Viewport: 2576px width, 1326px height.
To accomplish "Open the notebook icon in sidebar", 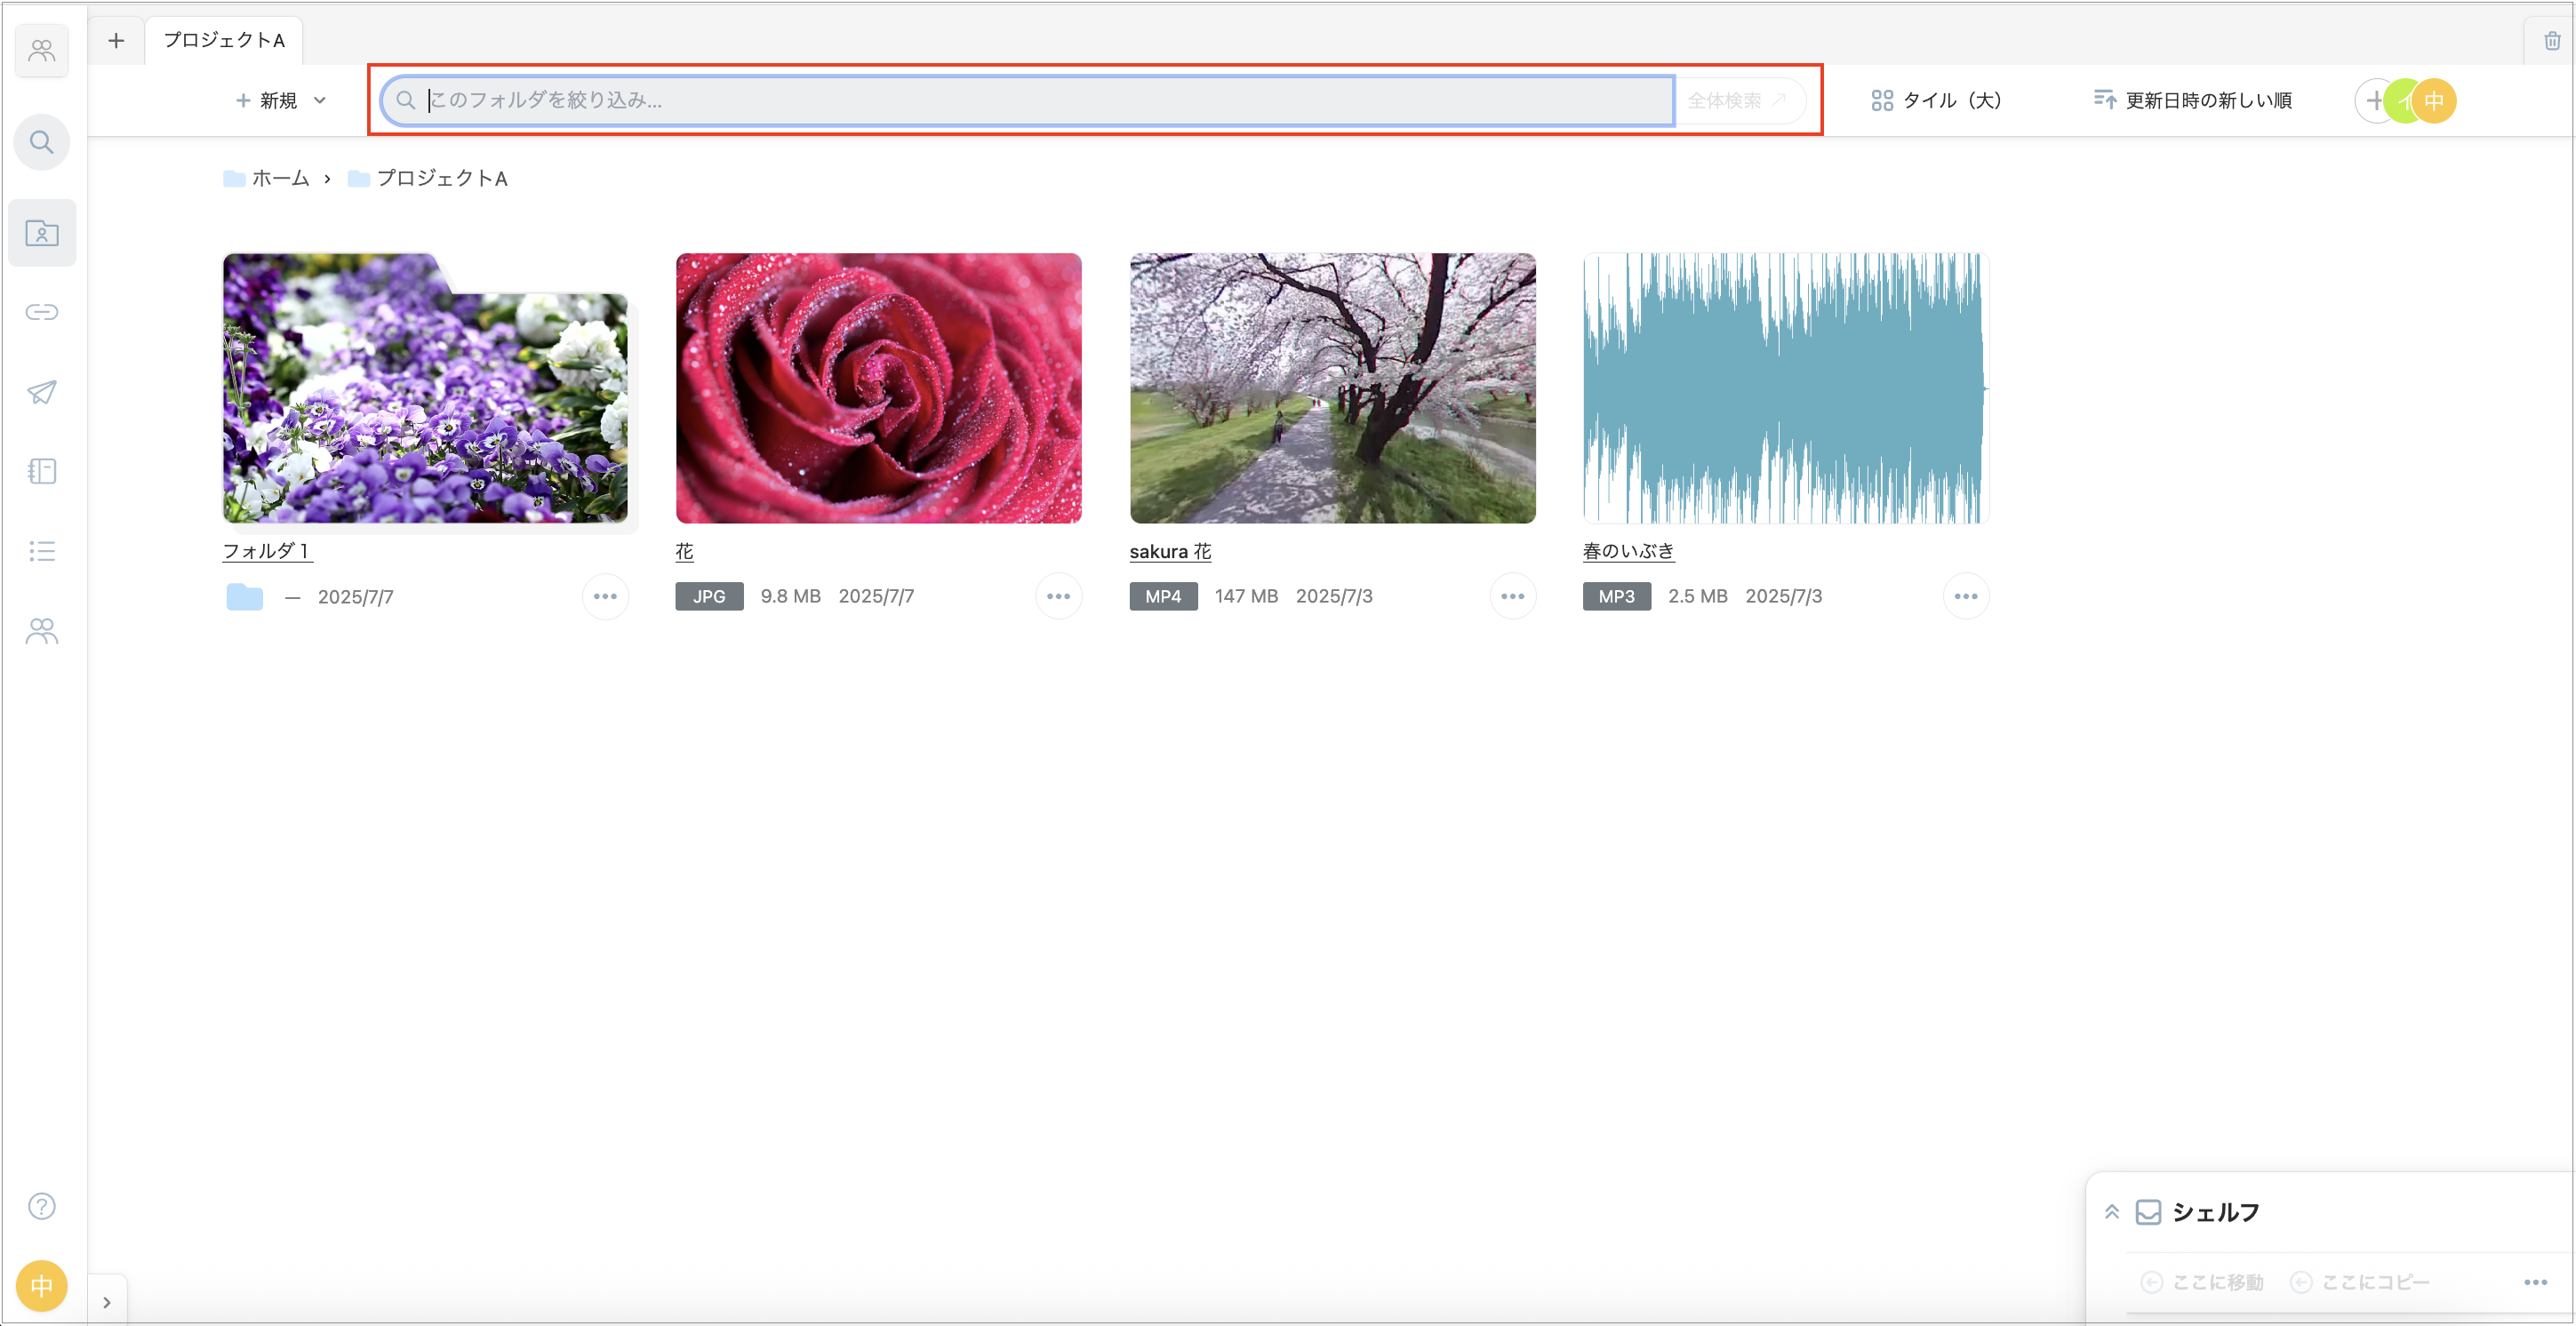I will tap(41, 471).
